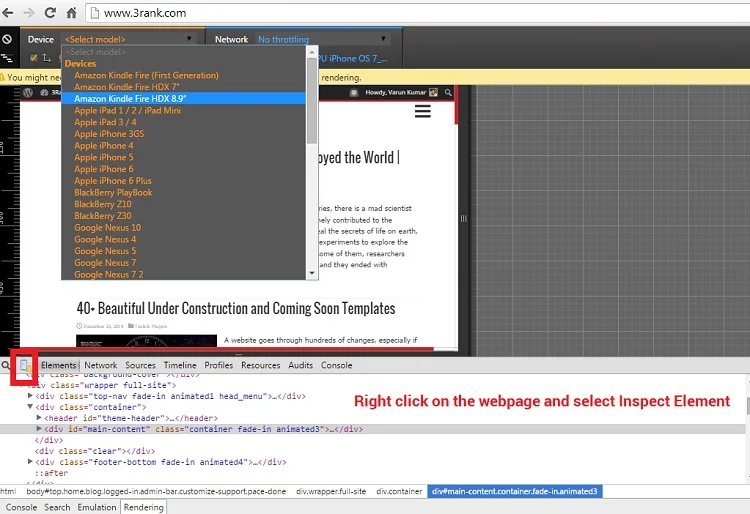The height and width of the screenshot is (514, 750).
Task: Open the hamburger menu on the webpage
Action: tap(422, 111)
